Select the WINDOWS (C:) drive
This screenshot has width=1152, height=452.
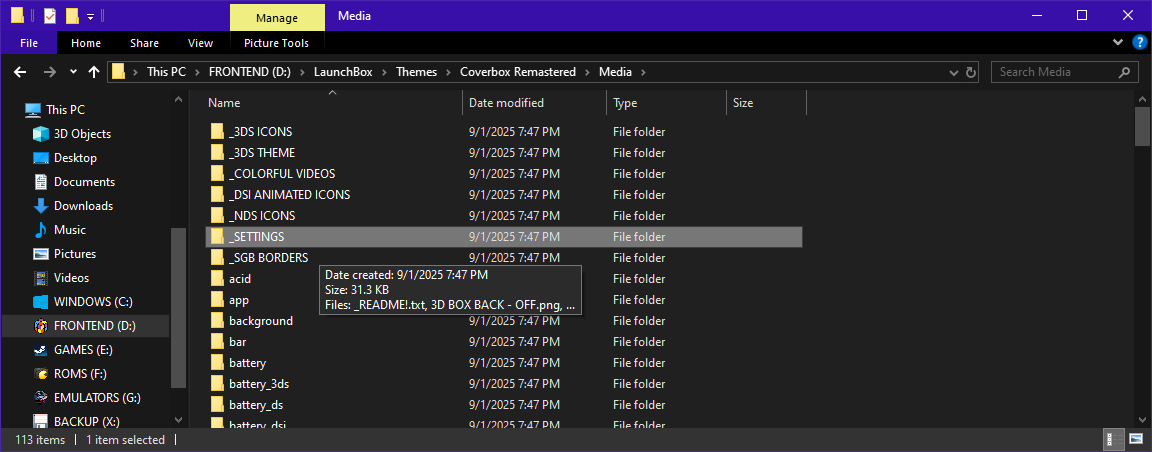(93, 301)
